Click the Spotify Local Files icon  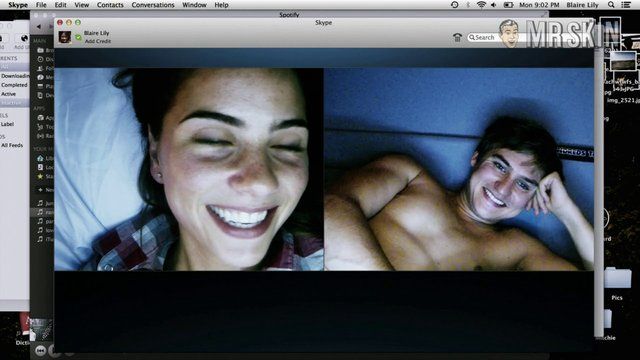tap(40, 167)
